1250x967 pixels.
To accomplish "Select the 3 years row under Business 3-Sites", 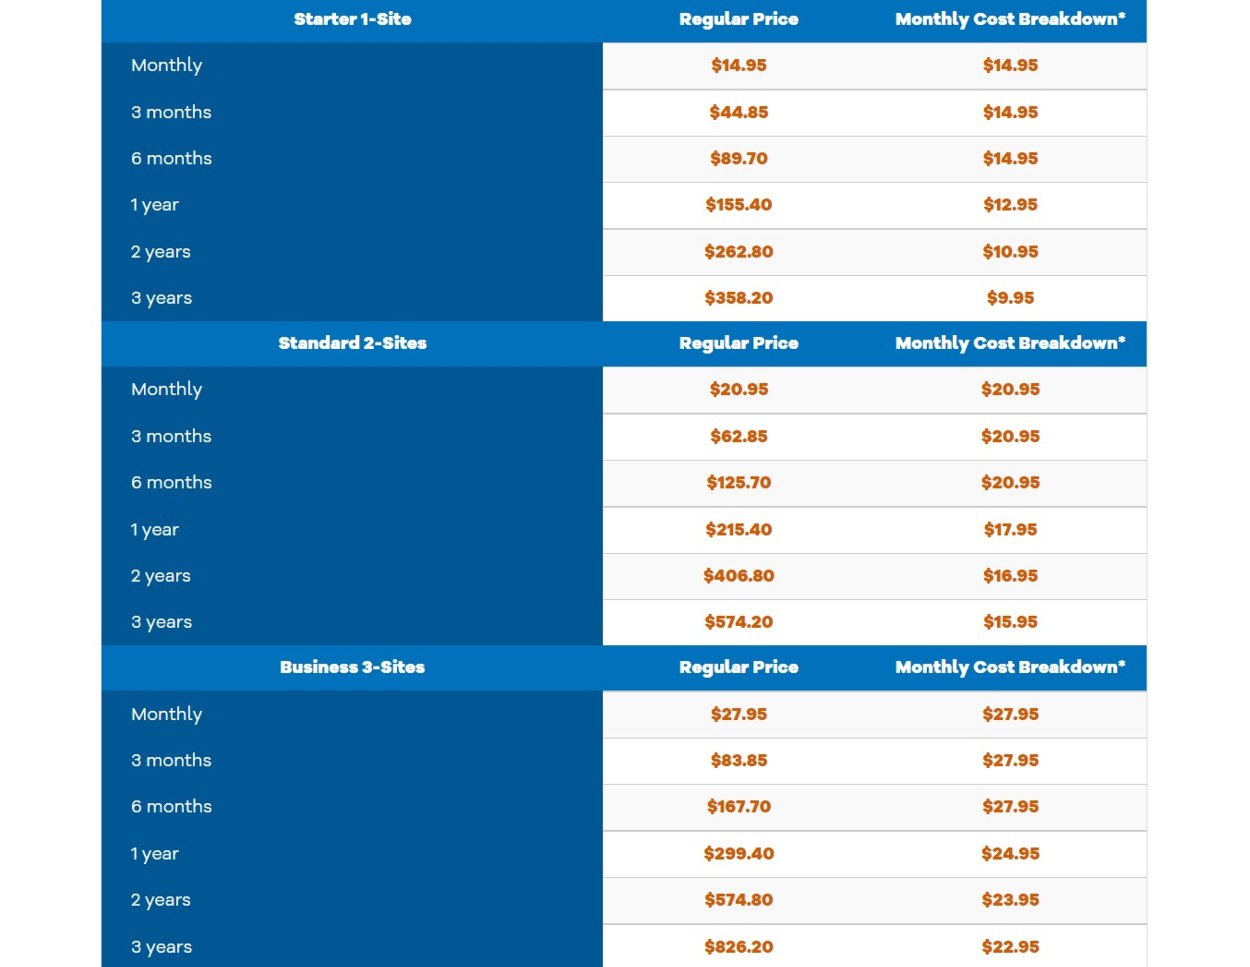I will (624, 946).
